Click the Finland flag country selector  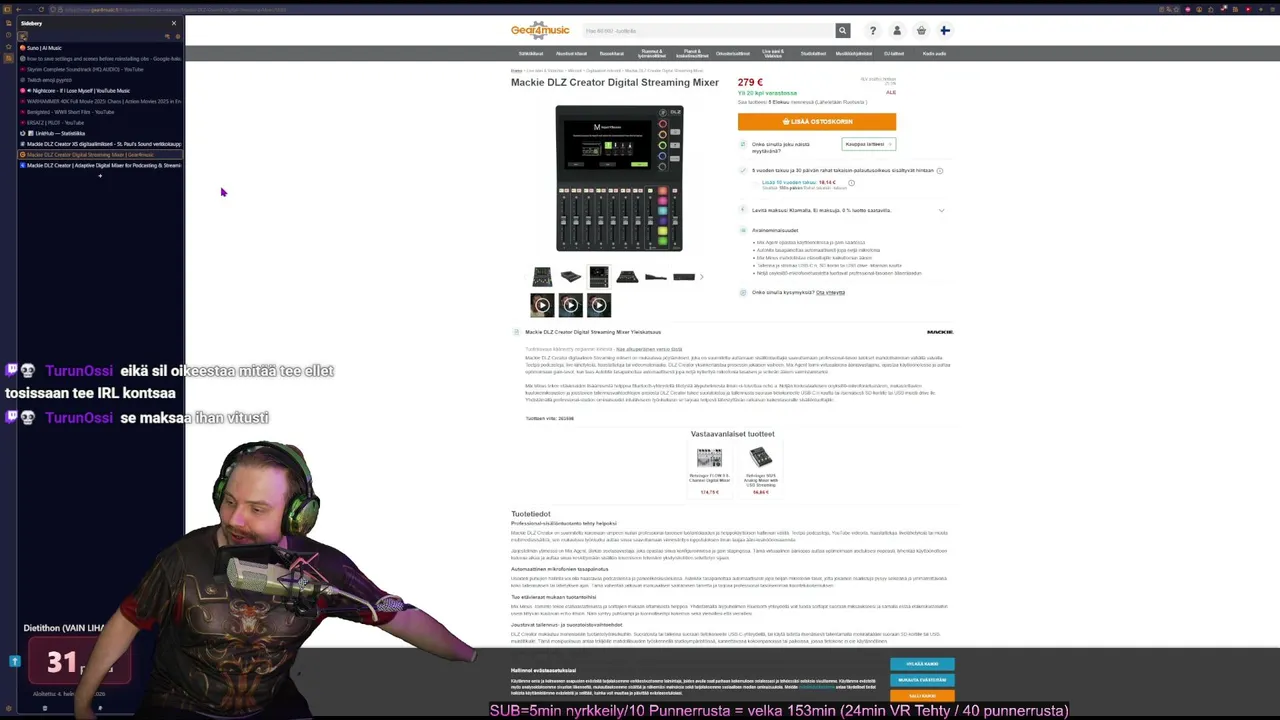pyautogui.click(x=945, y=31)
